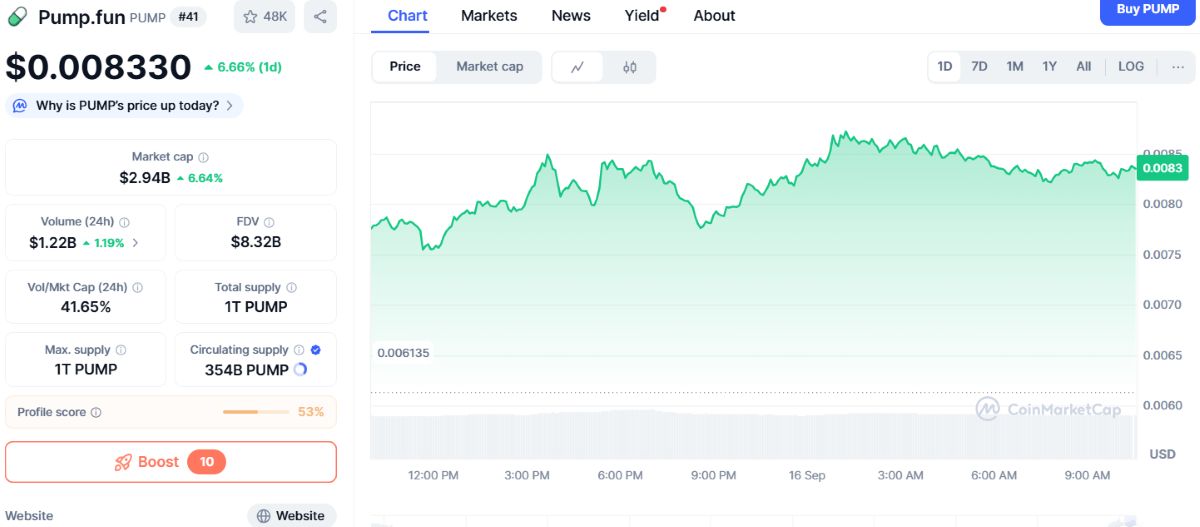
Task: Click the 6.66% (1d) change text
Action: point(242,67)
